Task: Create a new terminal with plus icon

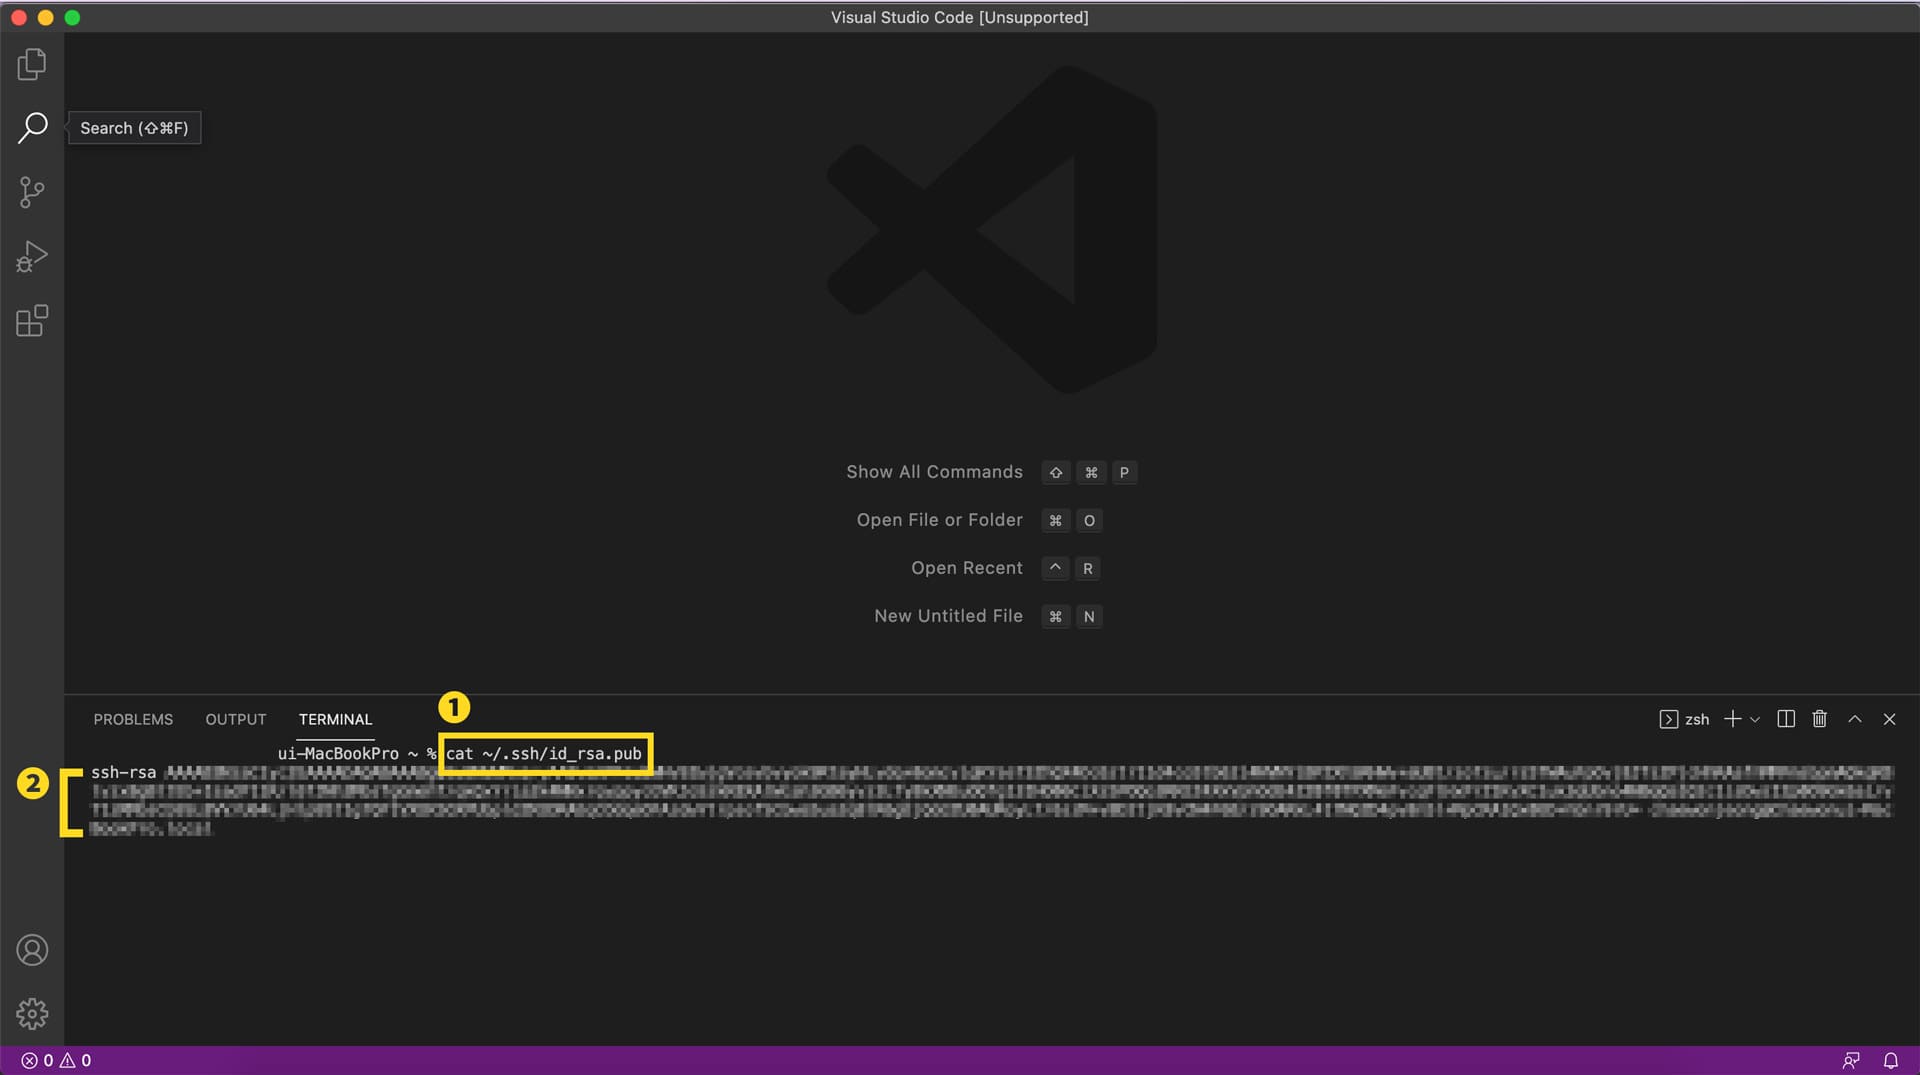Action: coord(1732,719)
